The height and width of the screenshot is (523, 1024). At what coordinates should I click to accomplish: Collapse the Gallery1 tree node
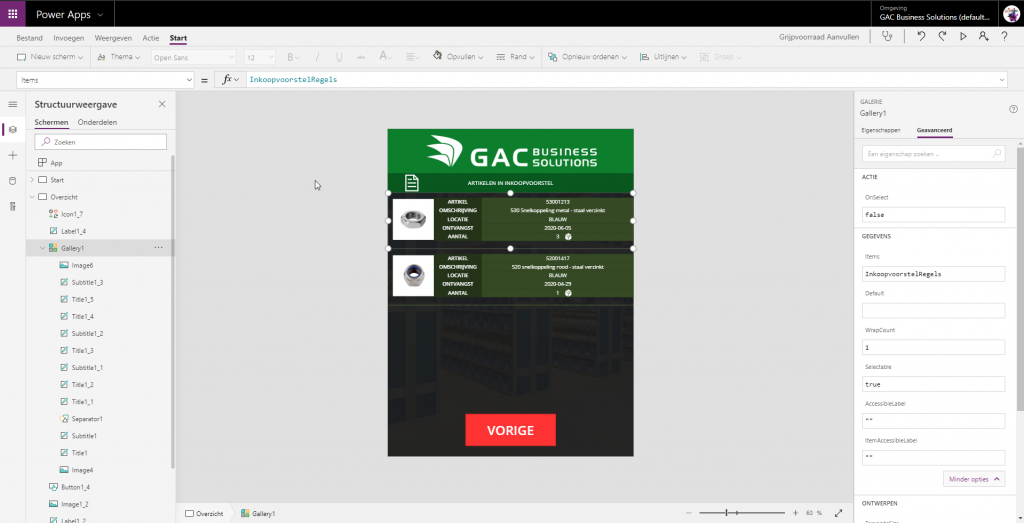click(x=42, y=247)
